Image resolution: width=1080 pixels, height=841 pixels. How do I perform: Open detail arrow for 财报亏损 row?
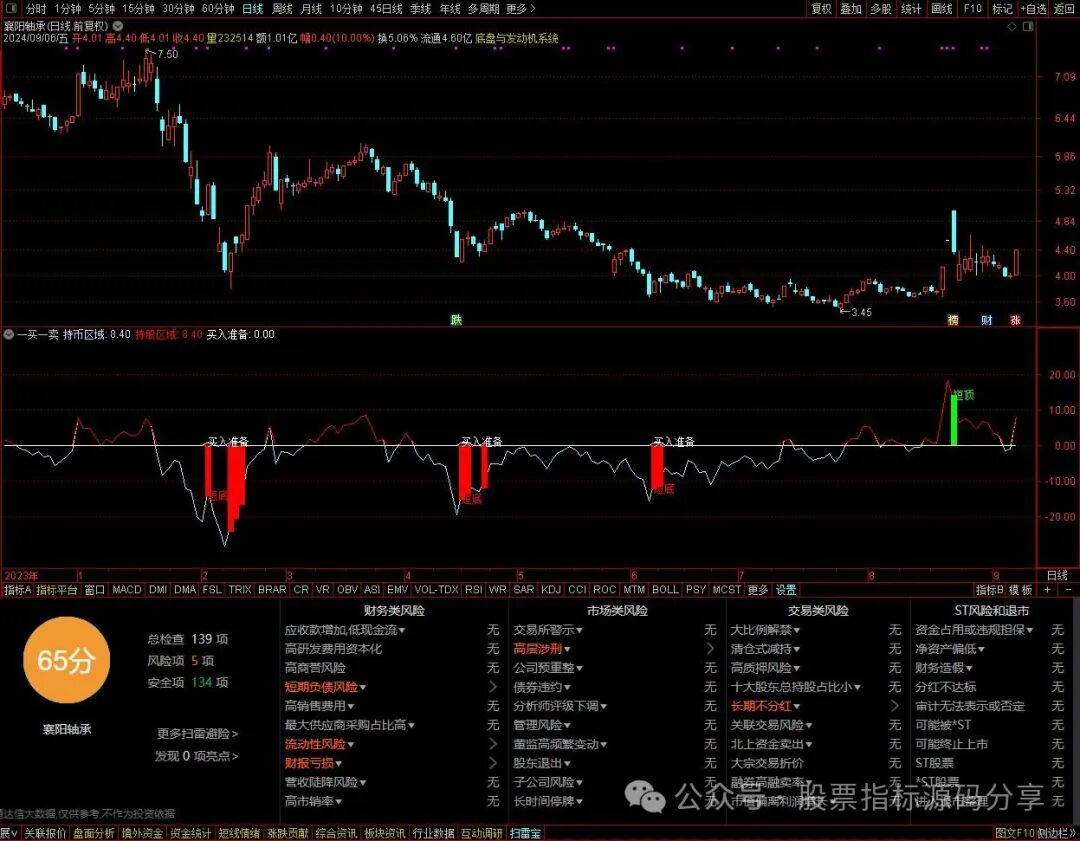(x=492, y=763)
